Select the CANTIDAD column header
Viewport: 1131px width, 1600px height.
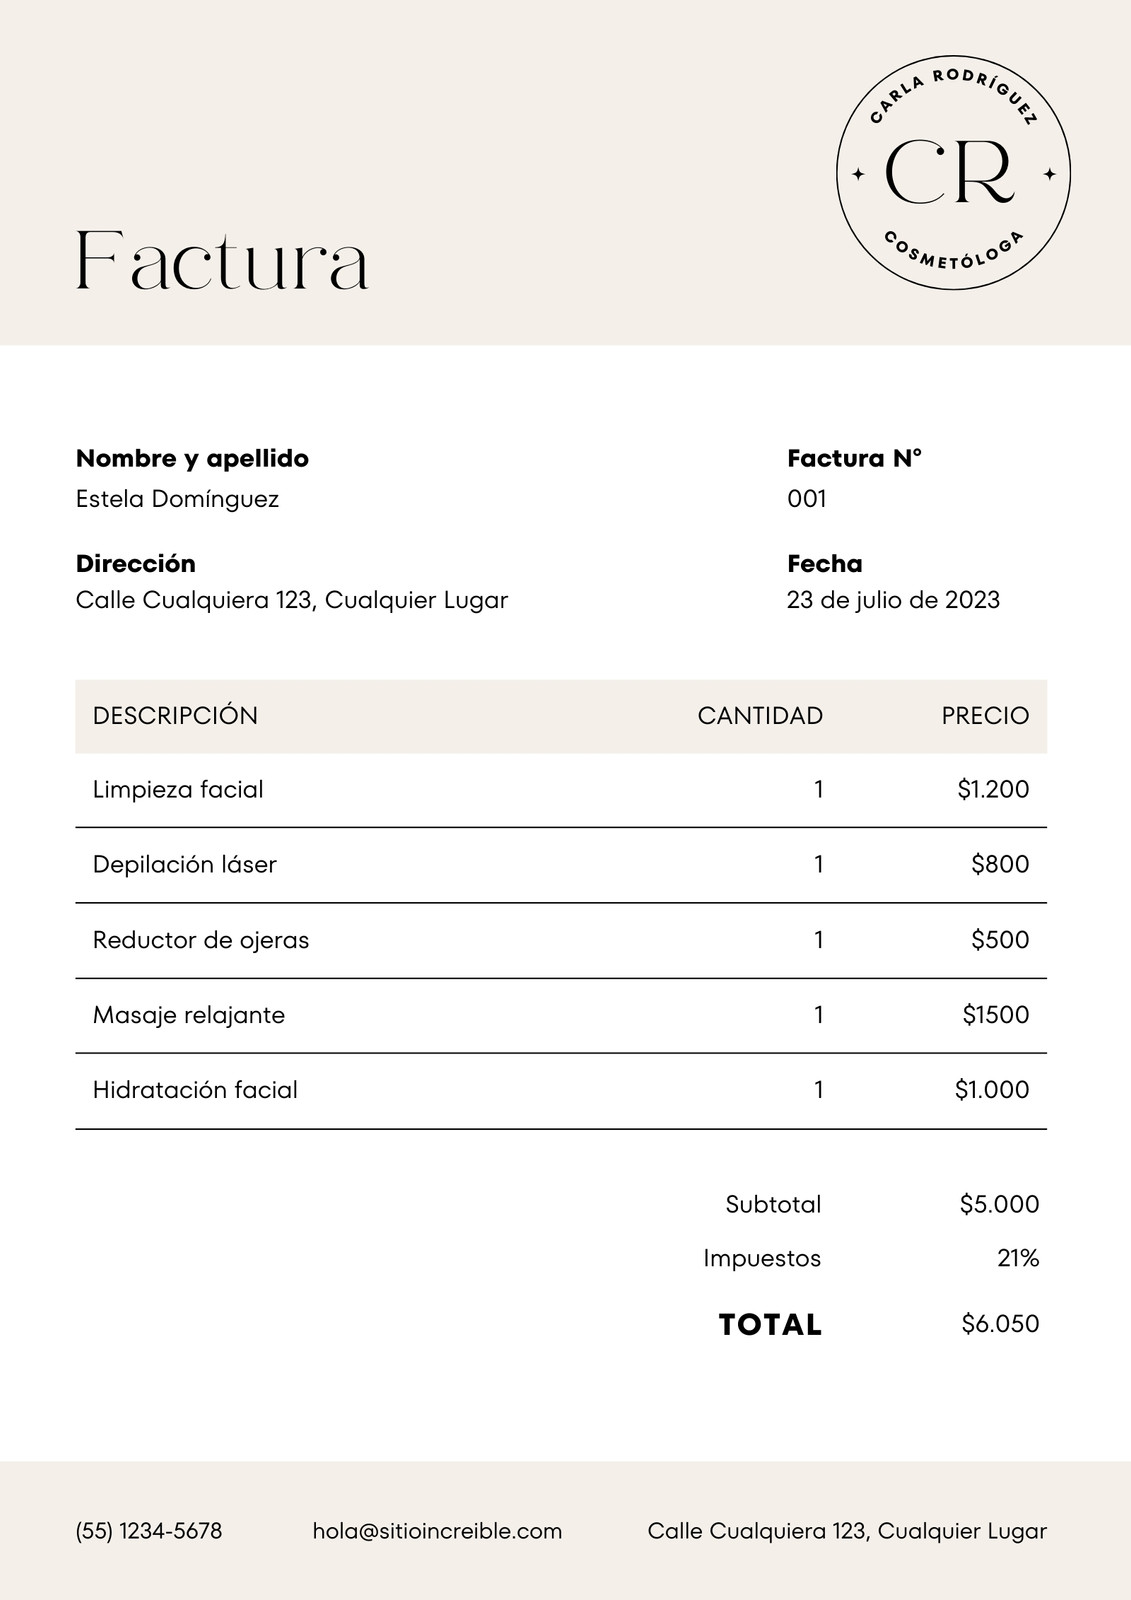(x=760, y=716)
